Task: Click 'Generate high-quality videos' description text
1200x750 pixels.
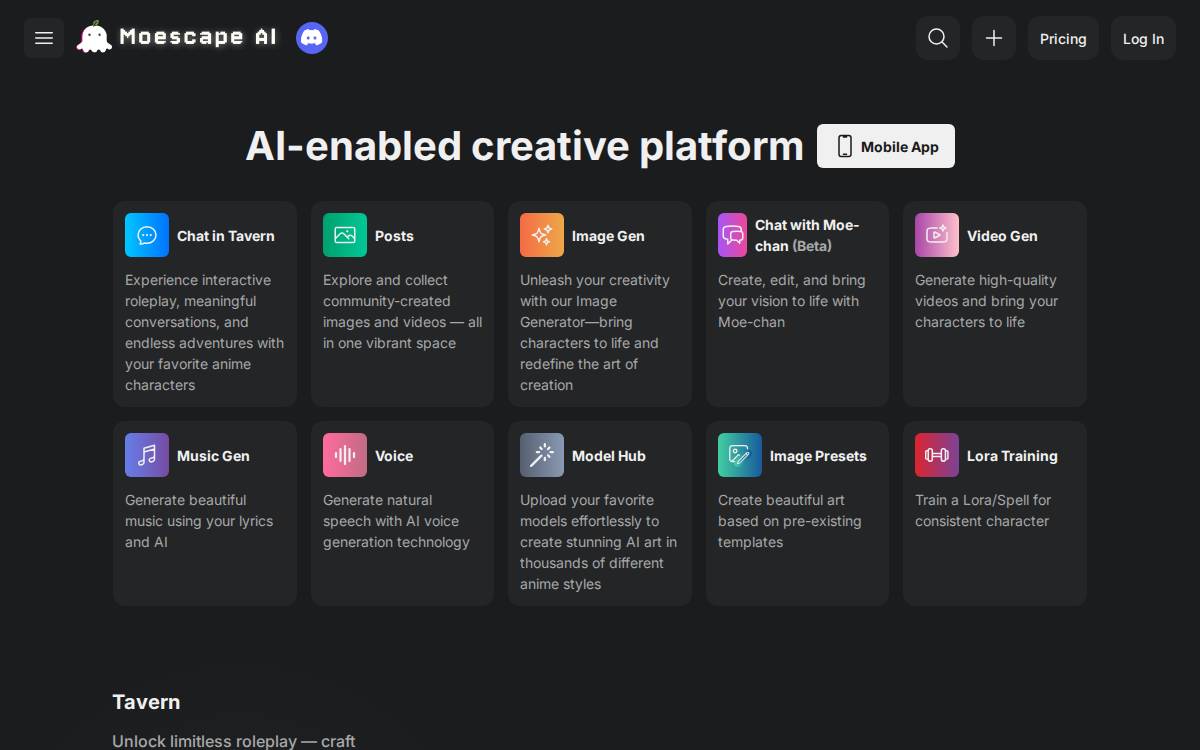Action: (986, 301)
